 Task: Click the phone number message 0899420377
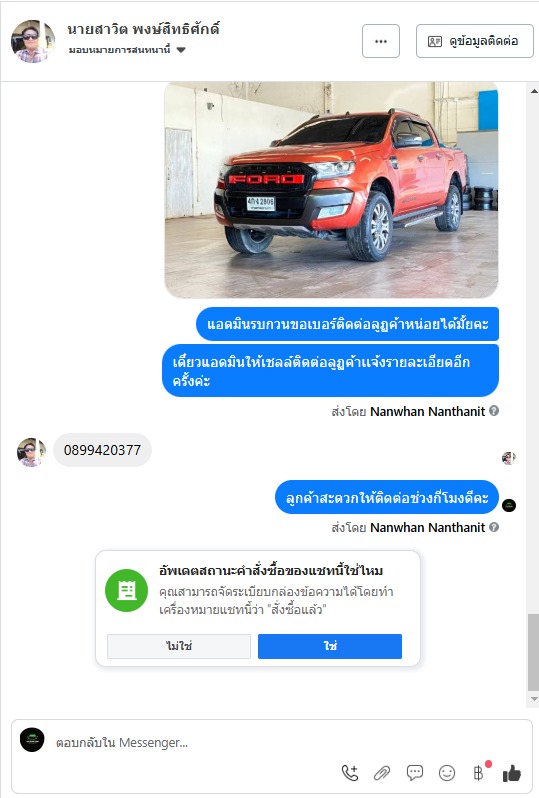102,450
